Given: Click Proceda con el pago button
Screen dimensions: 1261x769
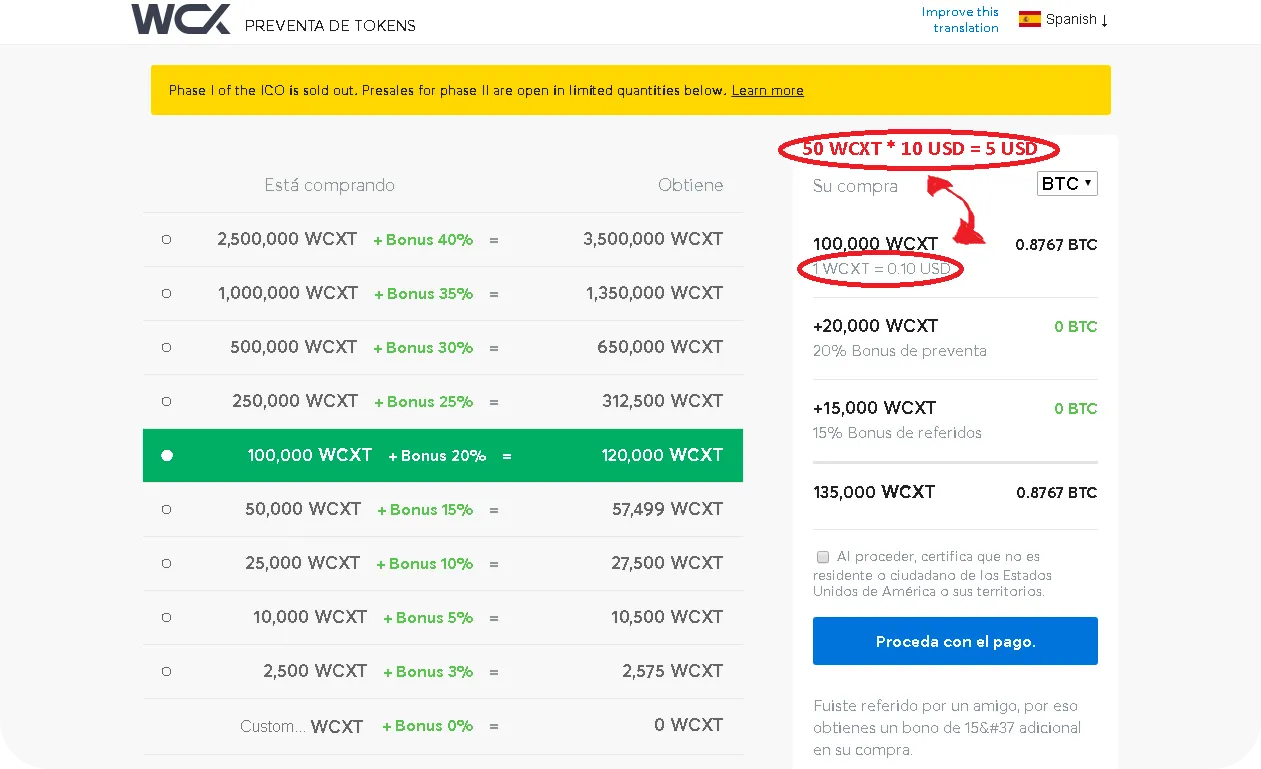Looking at the screenshot, I should click(x=955, y=641).
